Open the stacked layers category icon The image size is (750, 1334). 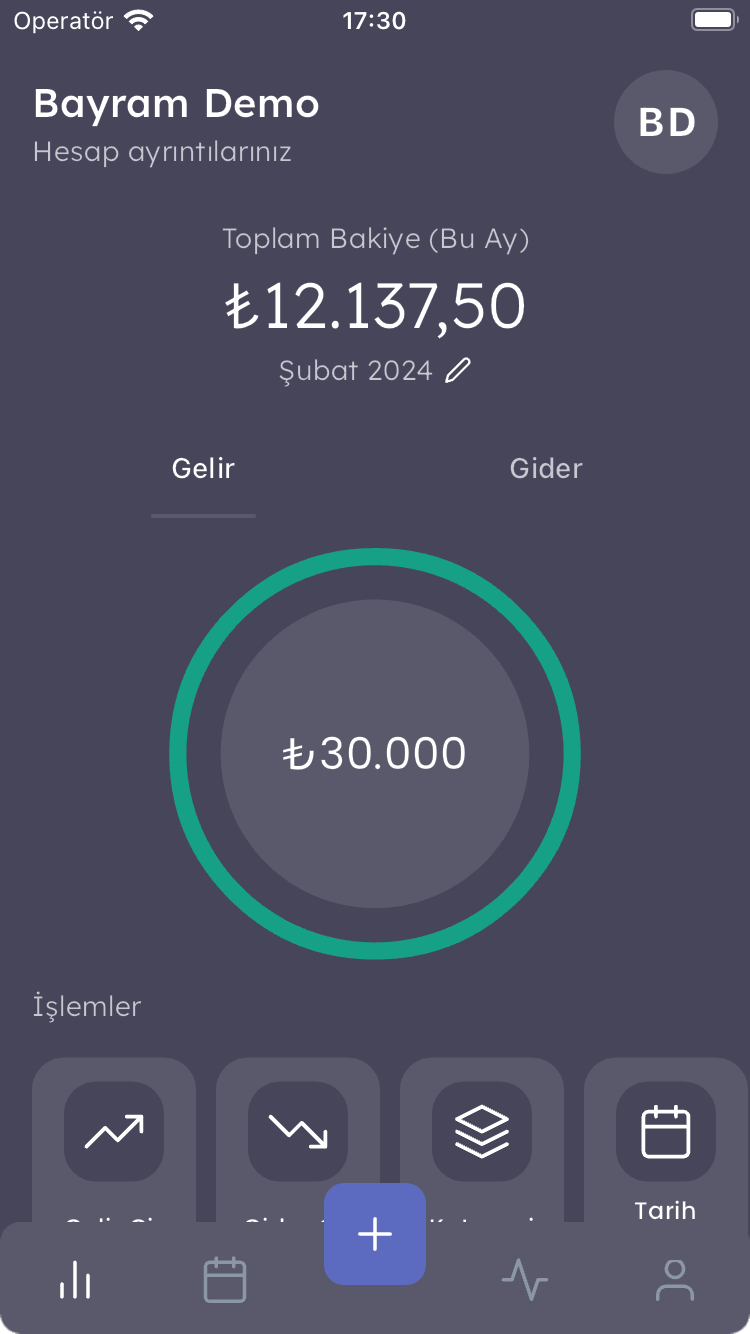[482, 1131]
